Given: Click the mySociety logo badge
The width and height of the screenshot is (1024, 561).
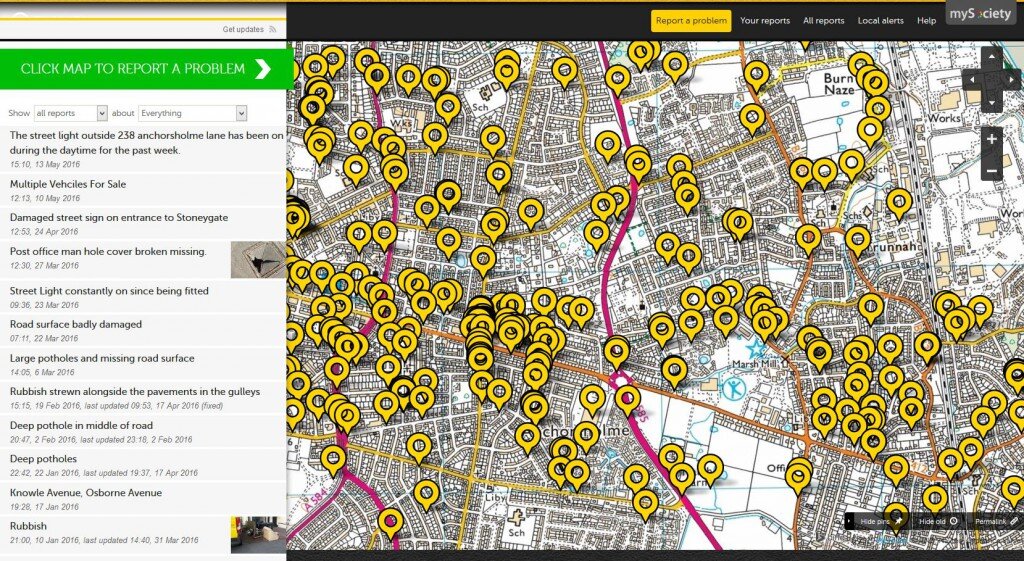Looking at the screenshot, I should [981, 14].
